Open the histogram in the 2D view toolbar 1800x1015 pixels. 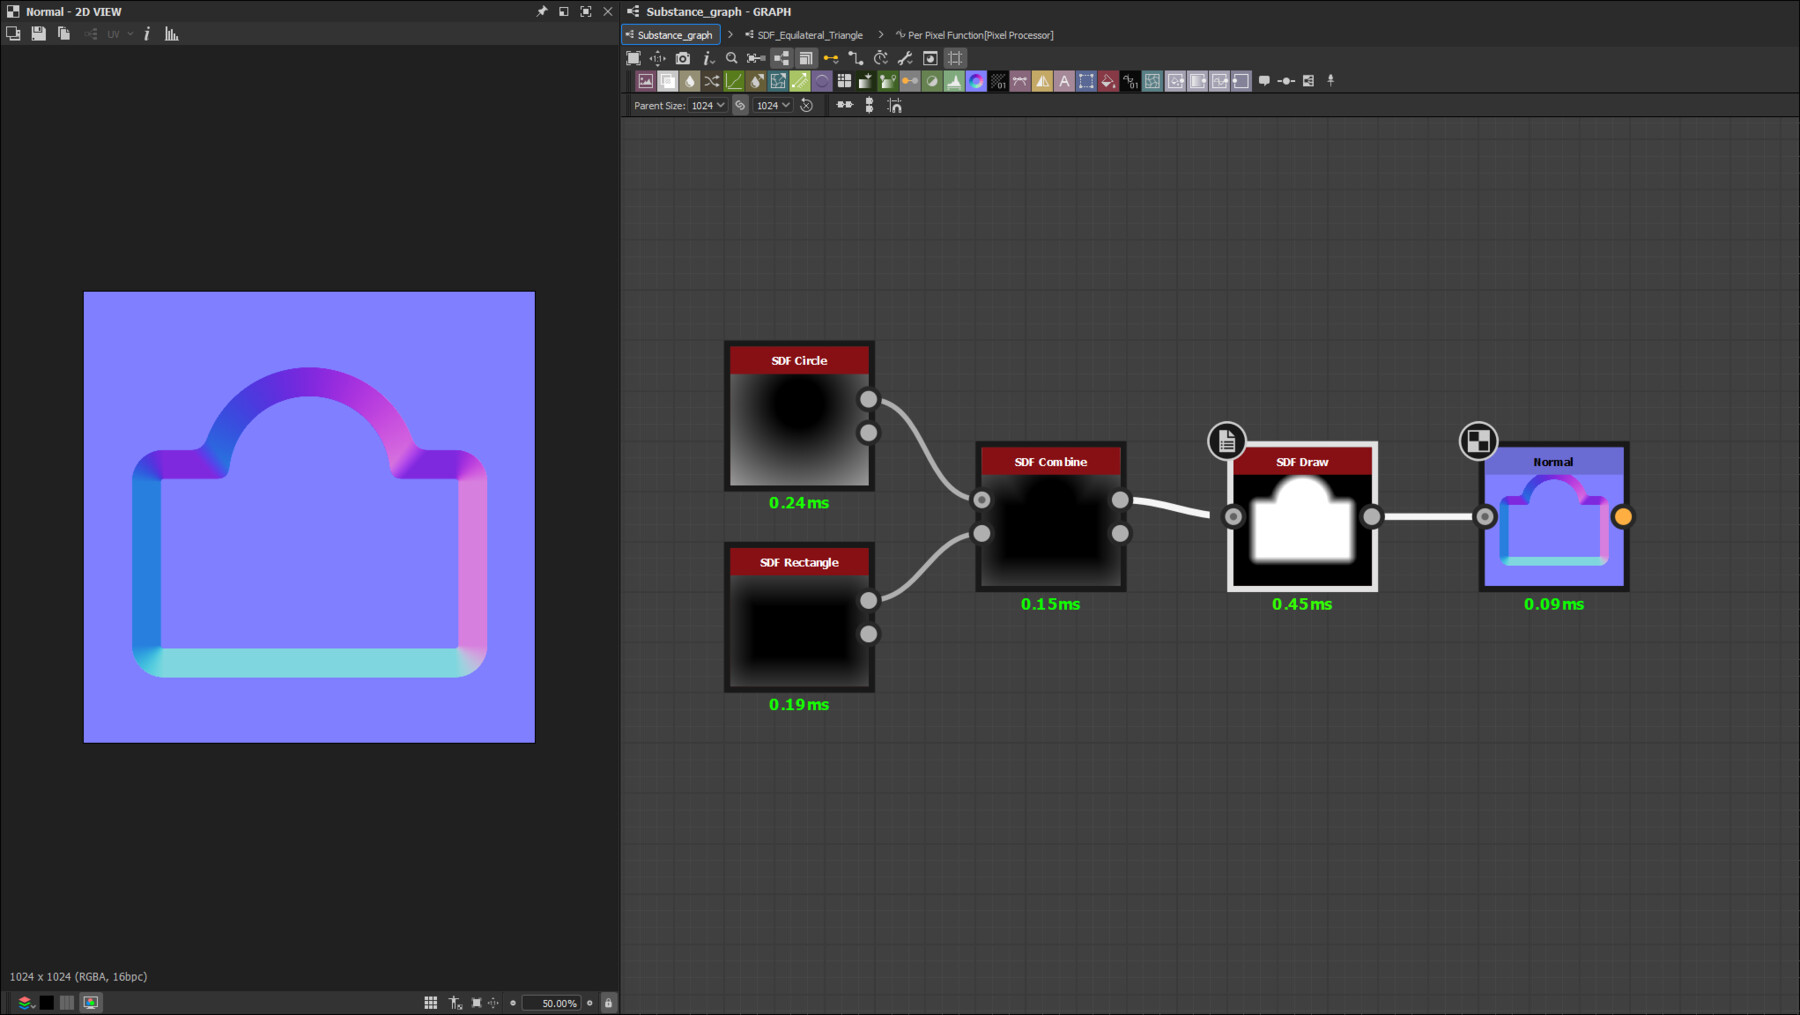point(170,33)
